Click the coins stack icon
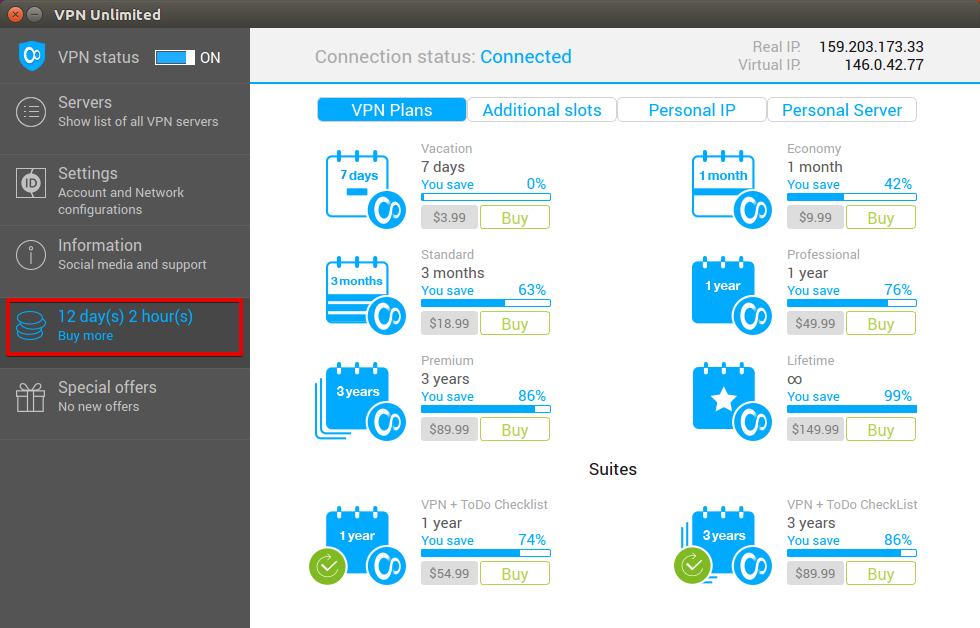Image resolution: width=980 pixels, height=628 pixels. (x=31, y=326)
